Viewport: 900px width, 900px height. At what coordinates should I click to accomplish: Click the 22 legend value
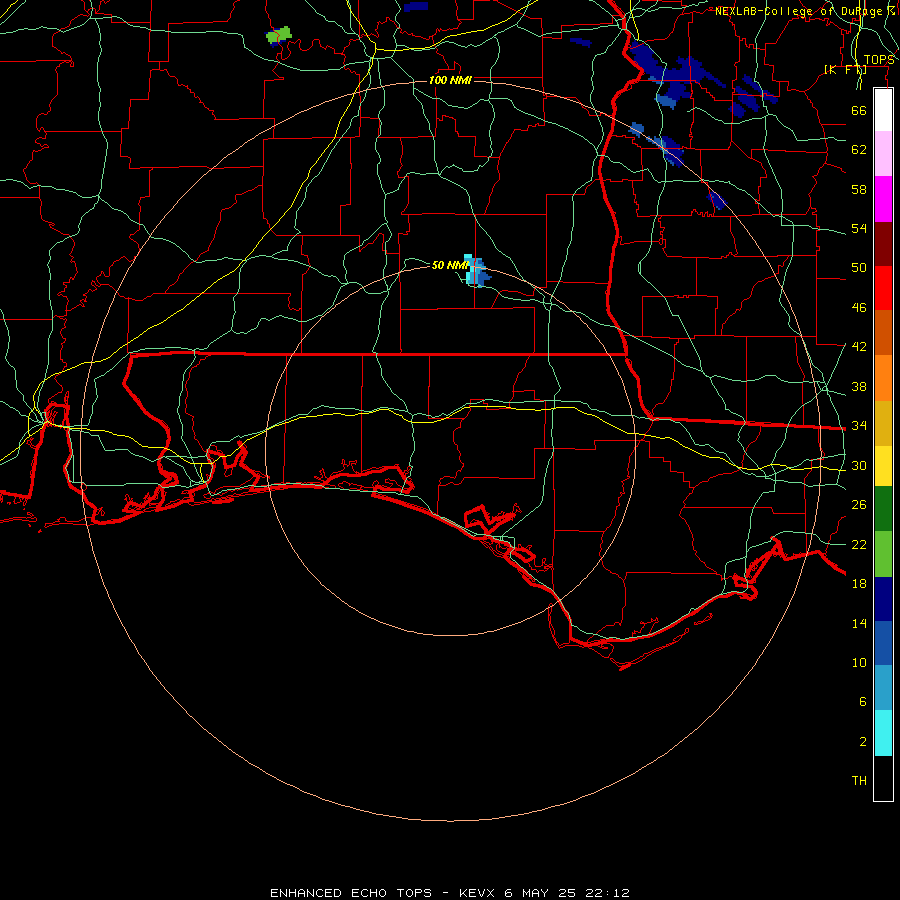859,544
